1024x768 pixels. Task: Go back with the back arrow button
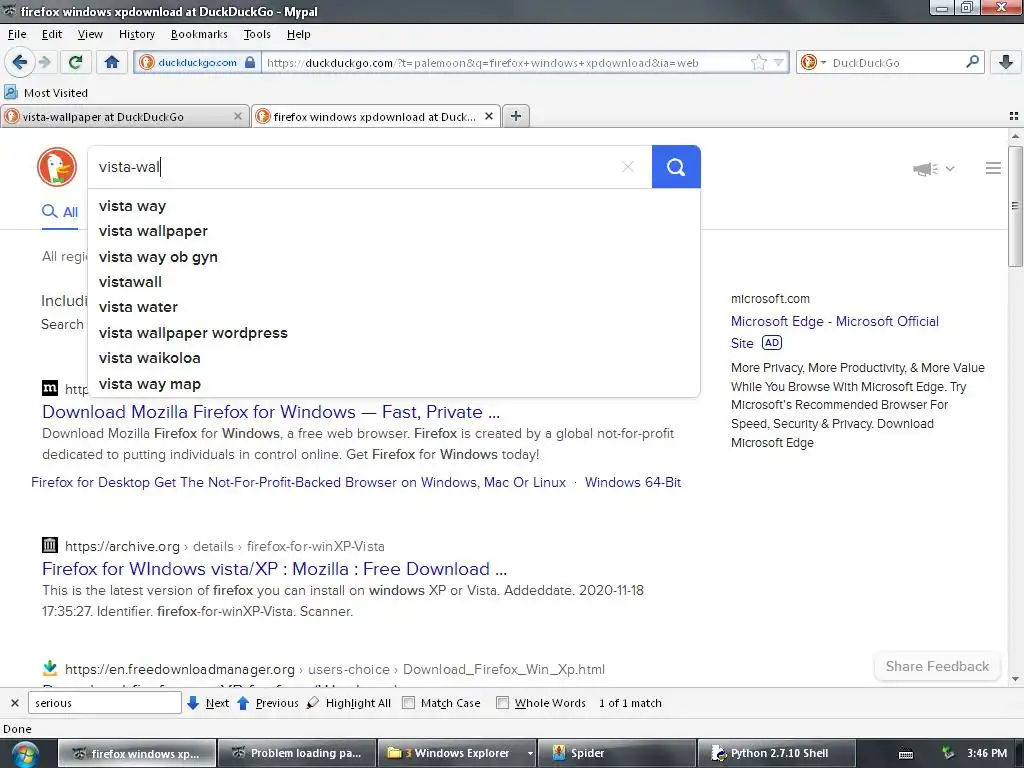coord(20,62)
